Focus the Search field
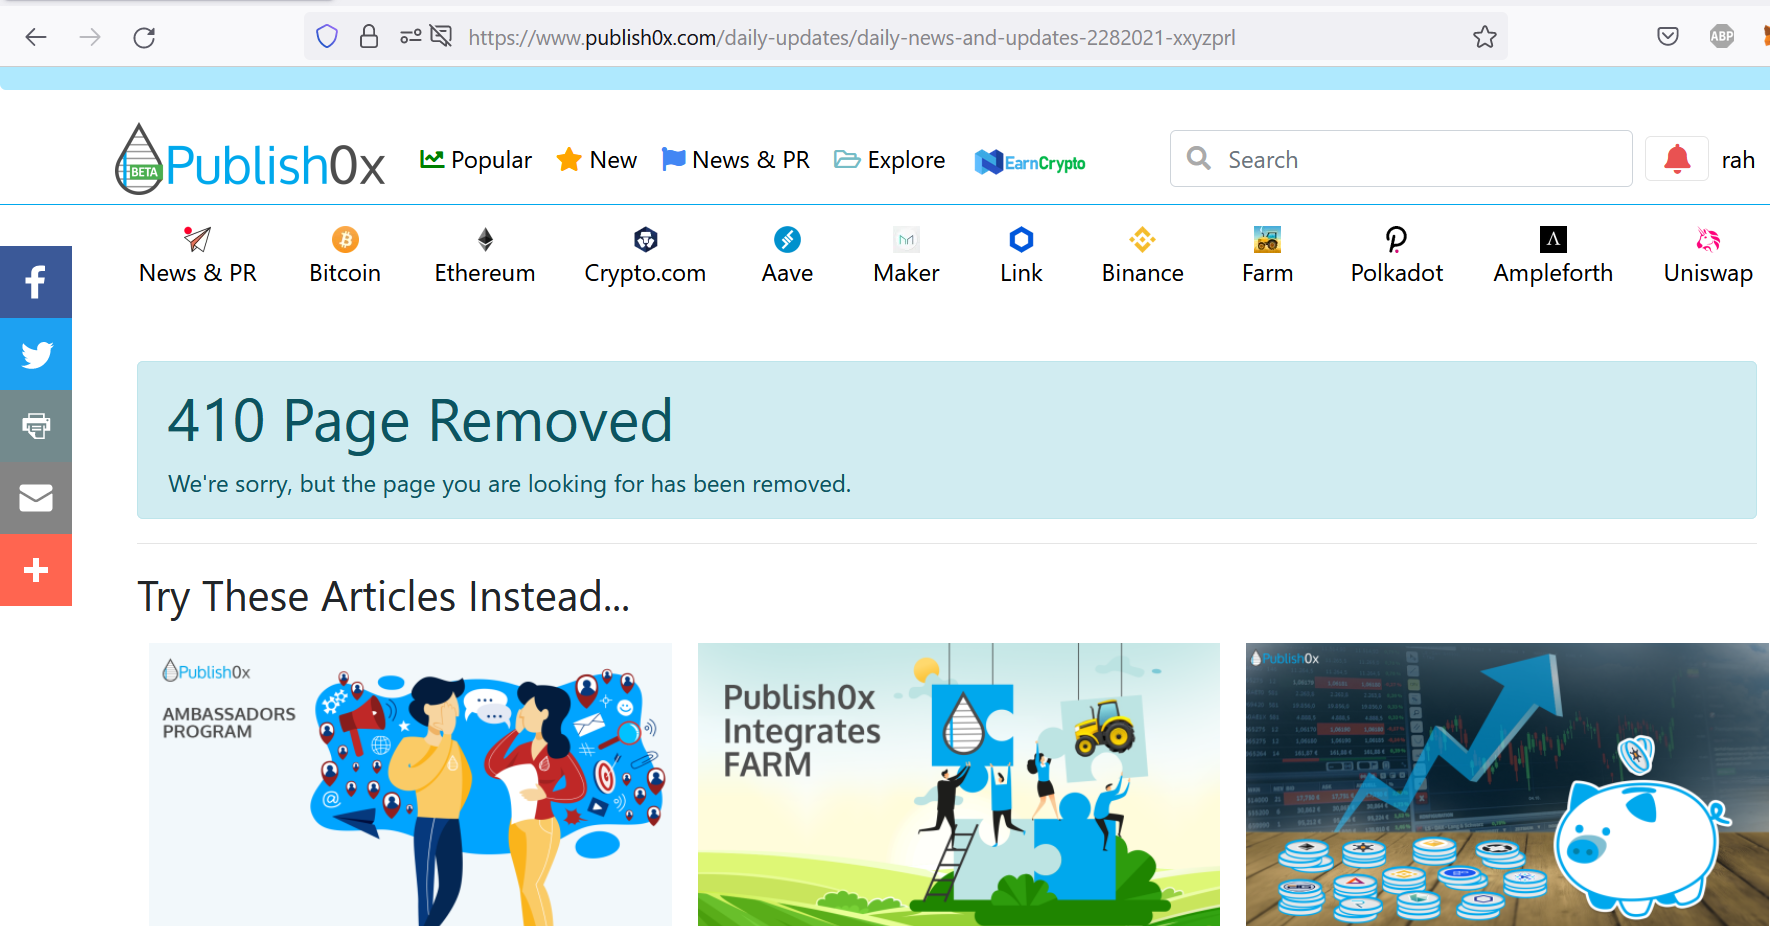1770x926 pixels. [x=1401, y=159]
